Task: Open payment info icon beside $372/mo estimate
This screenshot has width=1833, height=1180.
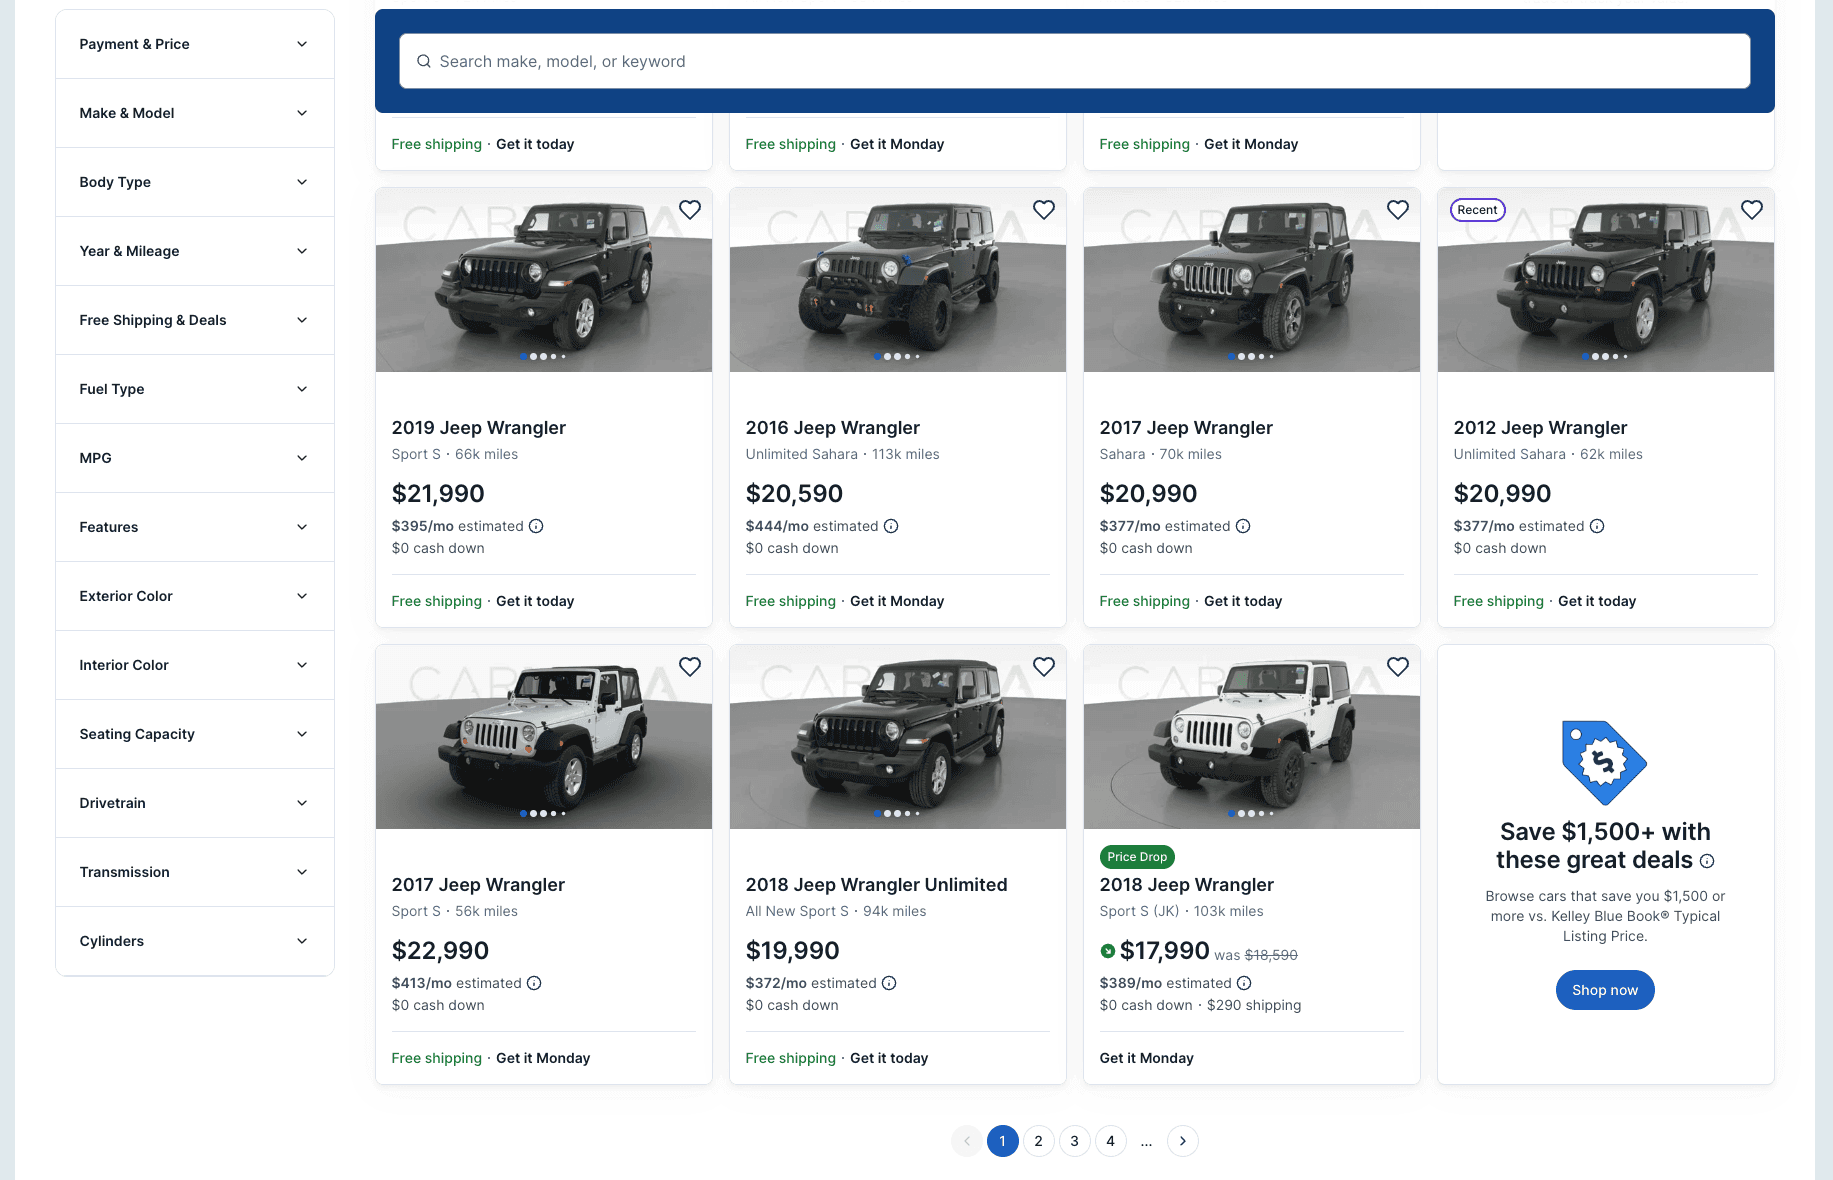Action: click(889, 983)
